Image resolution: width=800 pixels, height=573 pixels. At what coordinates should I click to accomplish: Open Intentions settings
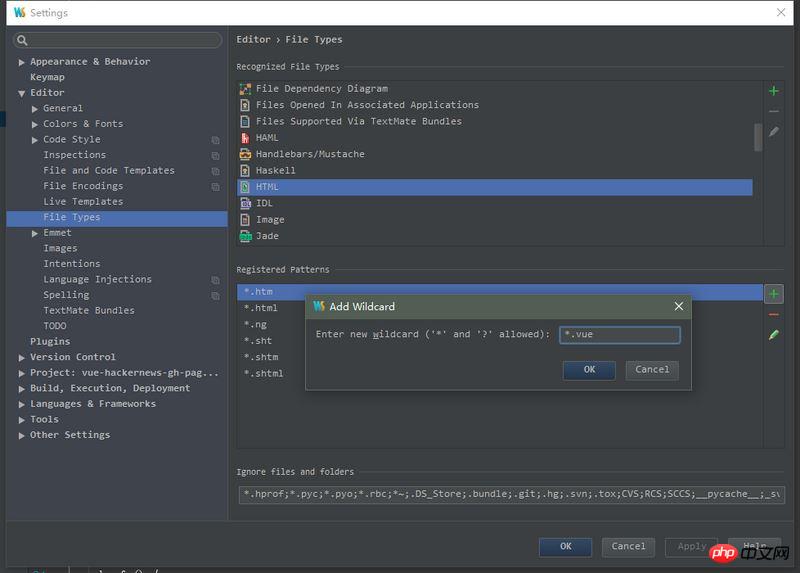[71, 264]
